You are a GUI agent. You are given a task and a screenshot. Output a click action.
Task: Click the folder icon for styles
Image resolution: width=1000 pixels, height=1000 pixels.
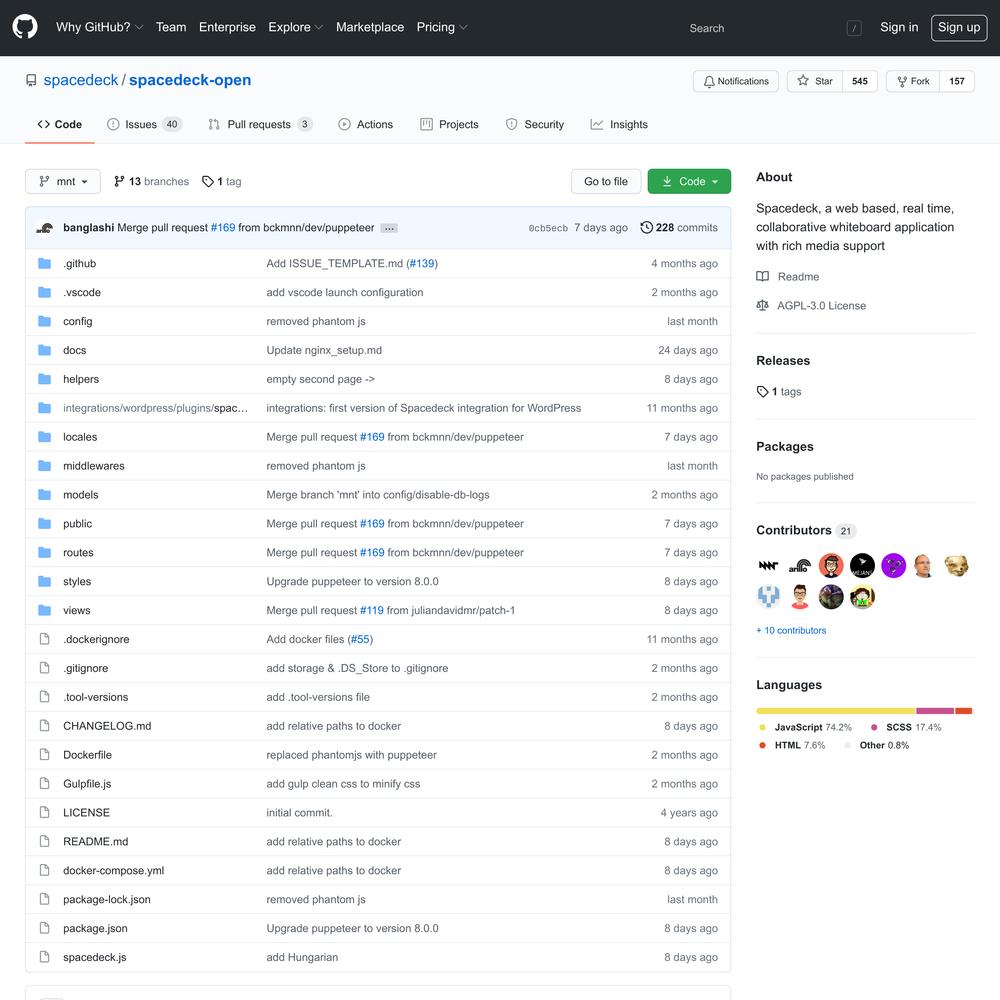(x=45, y=581)
